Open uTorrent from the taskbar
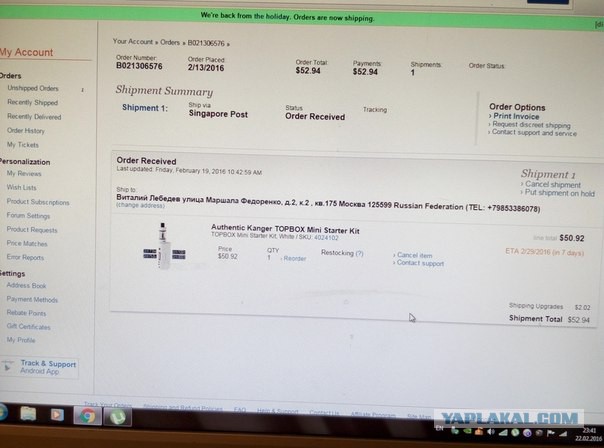This screenshot has height=448, width=604. (x=117, y=417)
